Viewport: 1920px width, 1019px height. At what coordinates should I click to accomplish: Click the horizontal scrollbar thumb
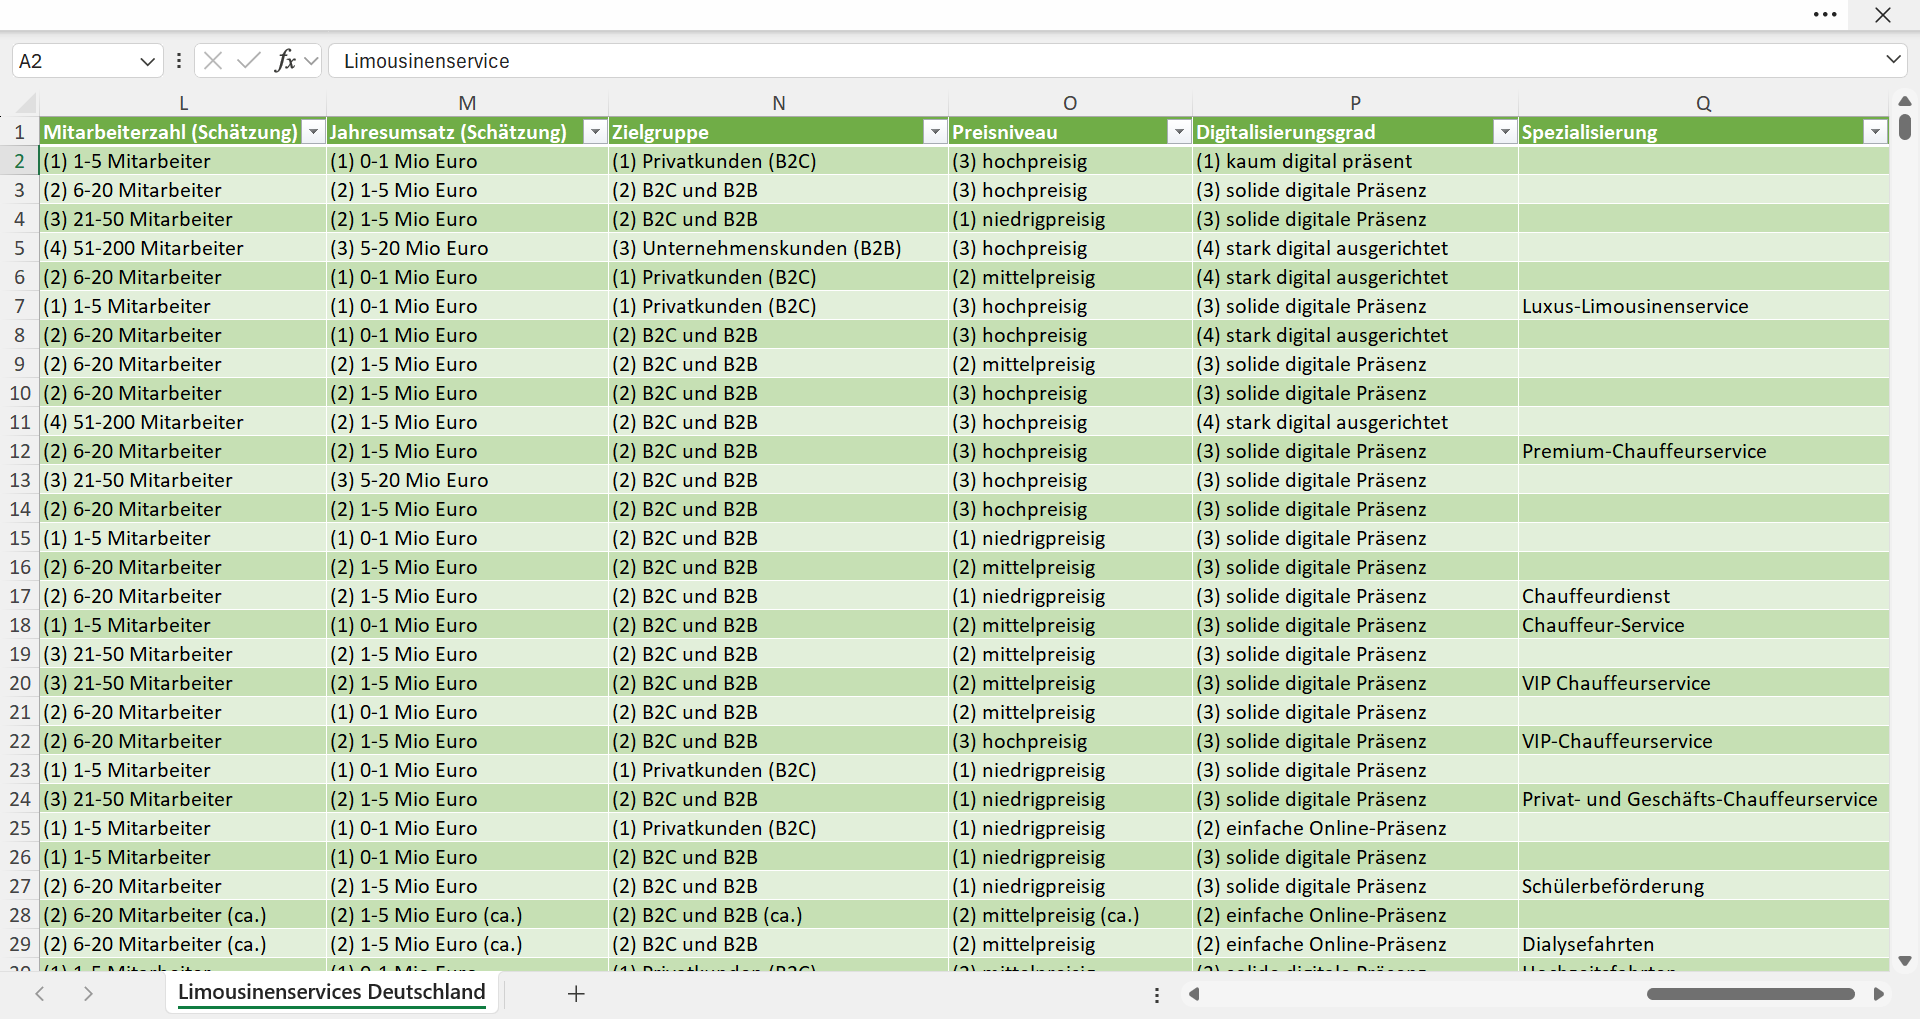pos(1751,994)
